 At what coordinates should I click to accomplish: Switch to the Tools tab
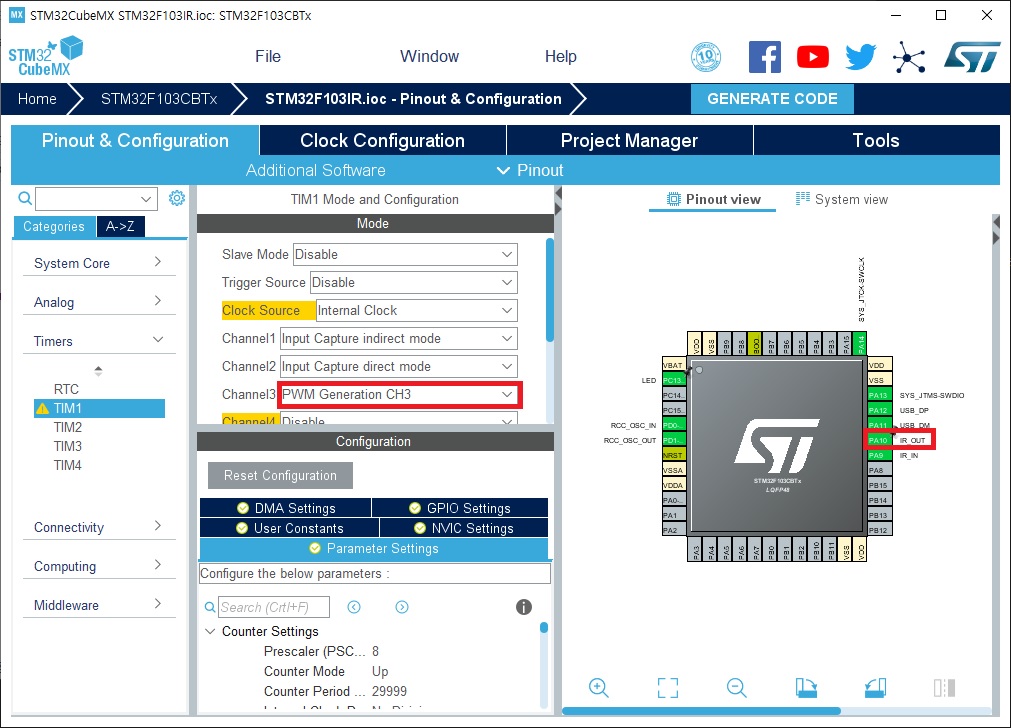pyautogui.click(x=876, y=141)
